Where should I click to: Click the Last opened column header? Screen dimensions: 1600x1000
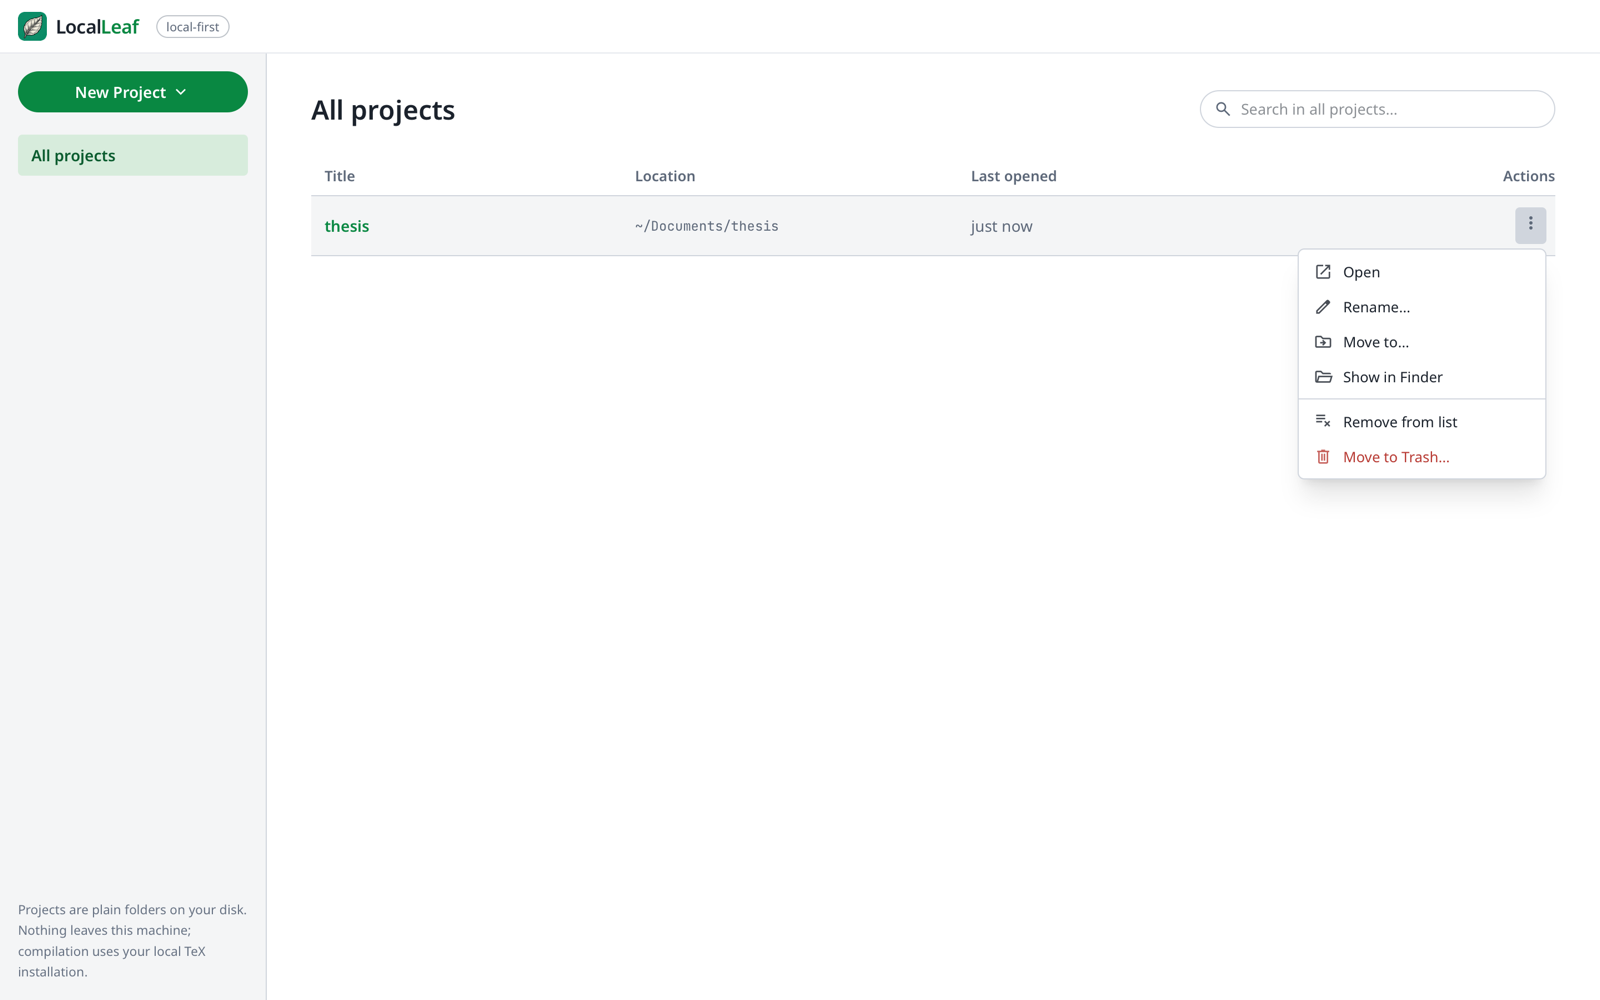(x=1013, y=176)
